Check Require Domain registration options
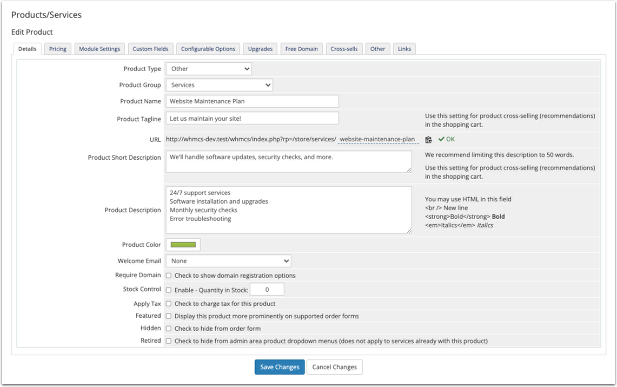617x387 pixels. pos(168,276)
